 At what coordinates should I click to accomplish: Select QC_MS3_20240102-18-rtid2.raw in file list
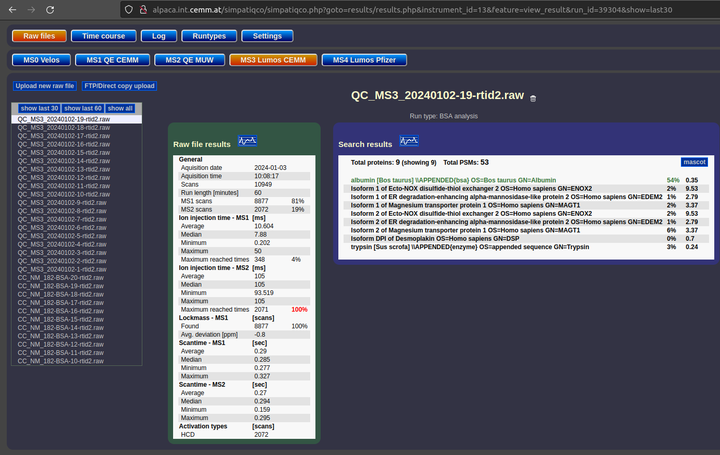coord(63,128)
